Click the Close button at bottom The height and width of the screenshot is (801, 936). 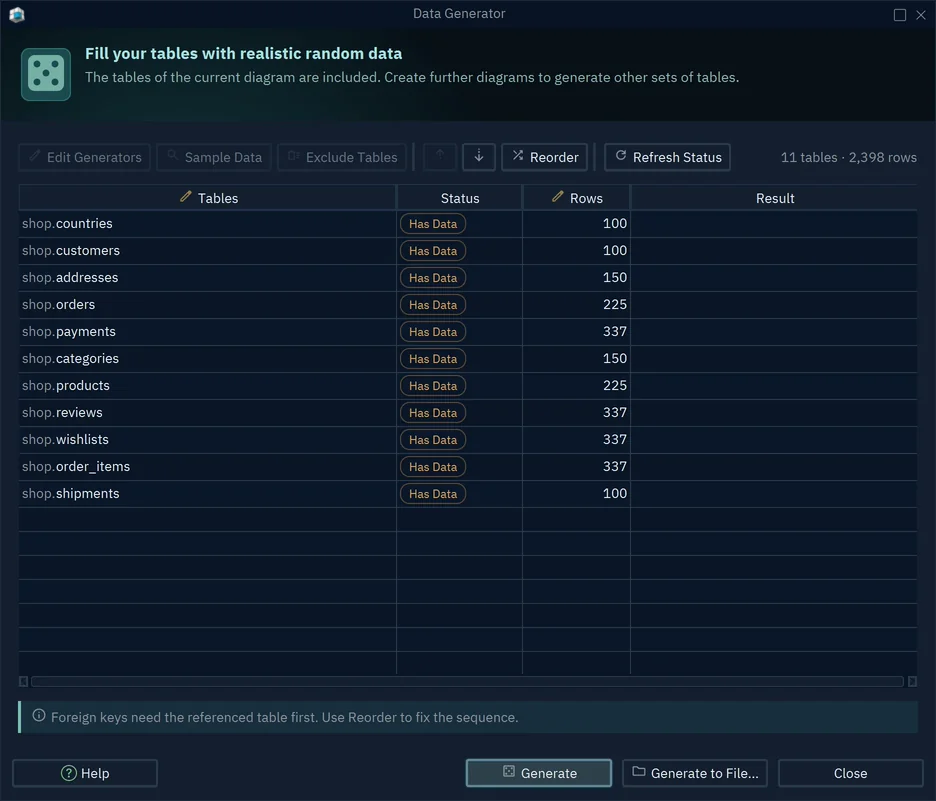click(x=851, y=773)
